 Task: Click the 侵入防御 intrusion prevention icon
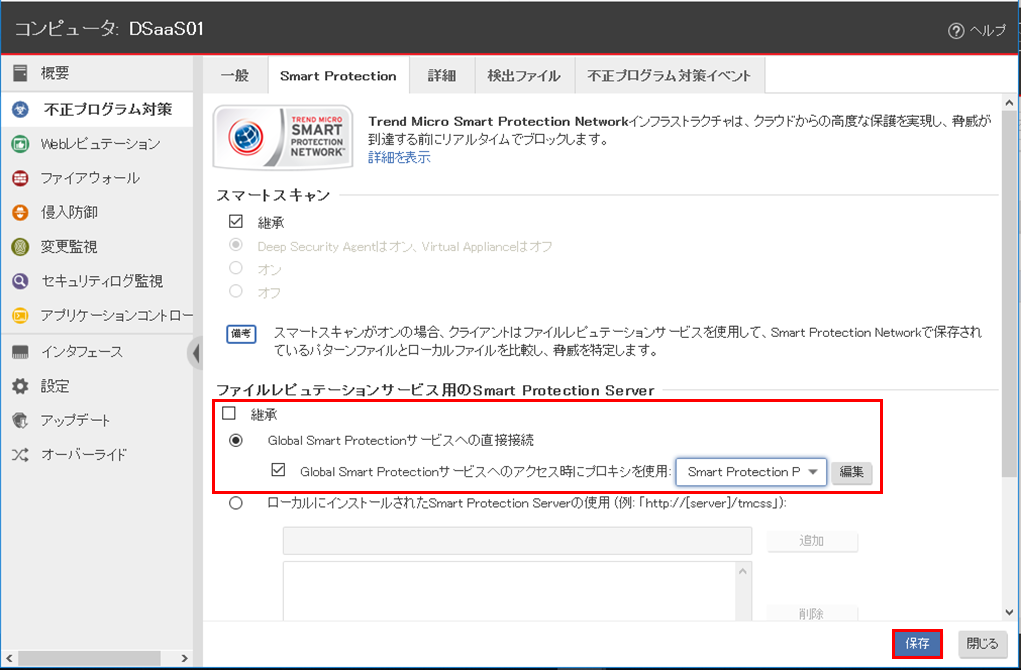(x=20, y=213)
